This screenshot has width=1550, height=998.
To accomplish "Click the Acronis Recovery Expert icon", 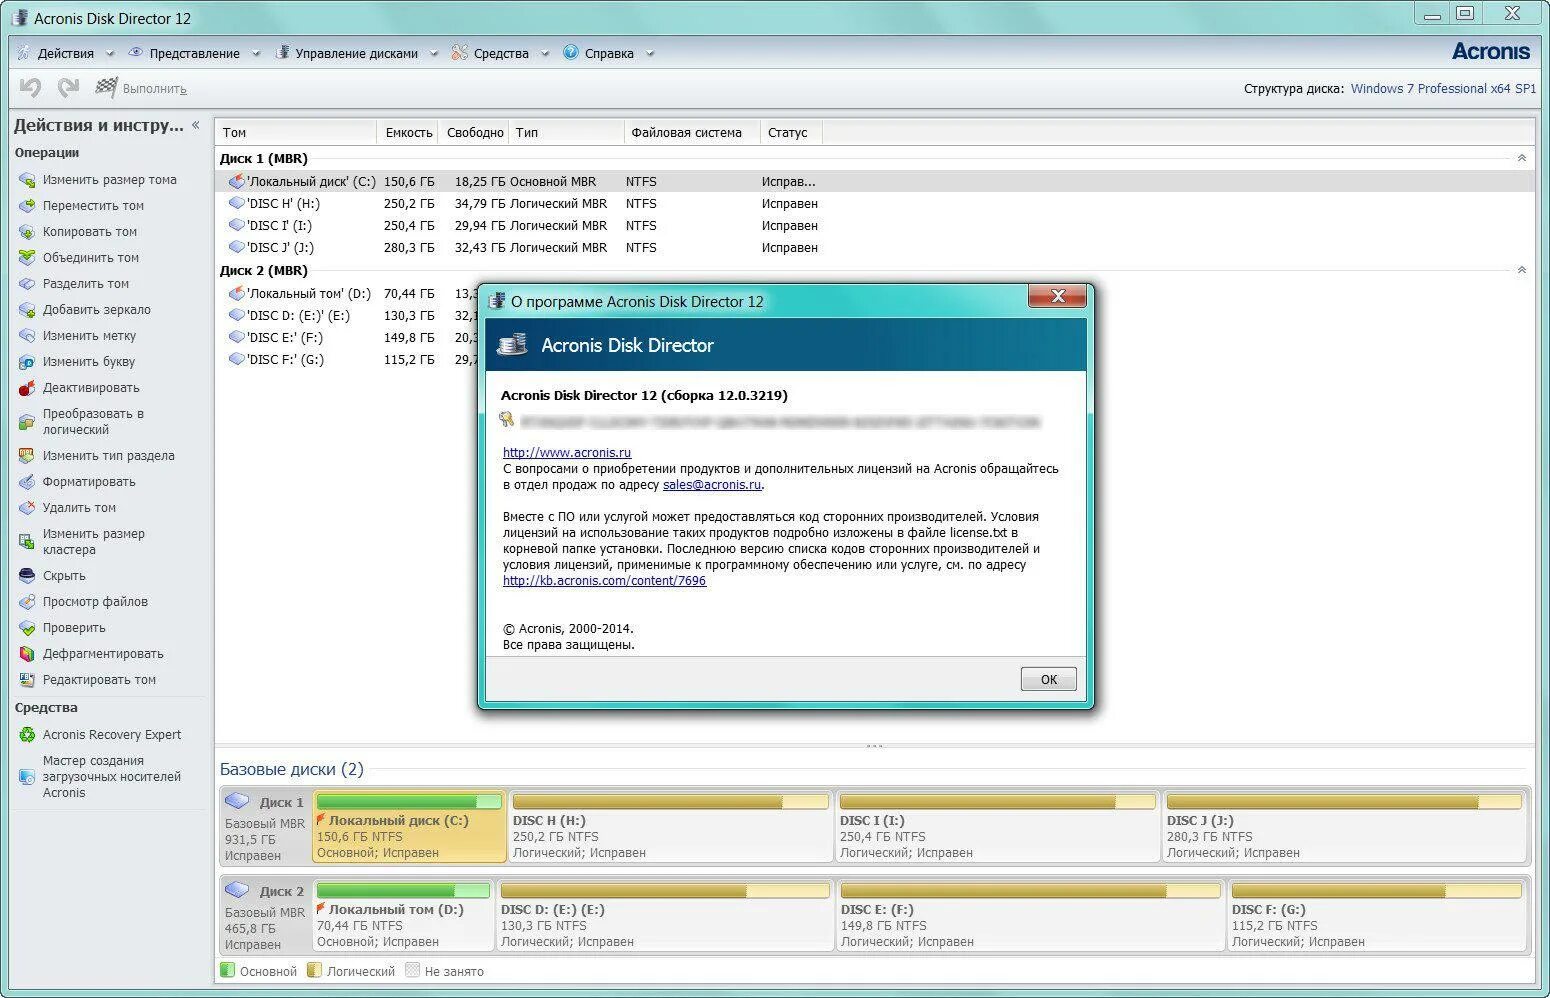I will click(x=27, y=735).
